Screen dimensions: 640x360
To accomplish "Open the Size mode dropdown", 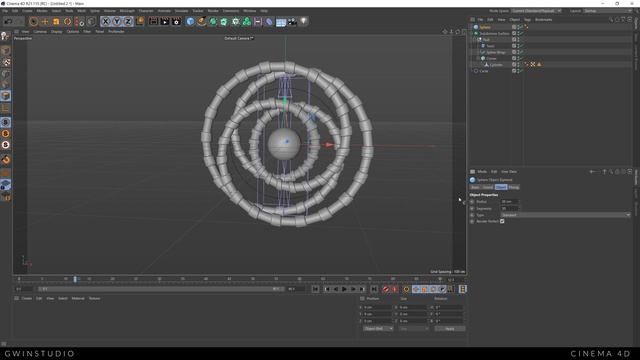I will coord(413,329).
